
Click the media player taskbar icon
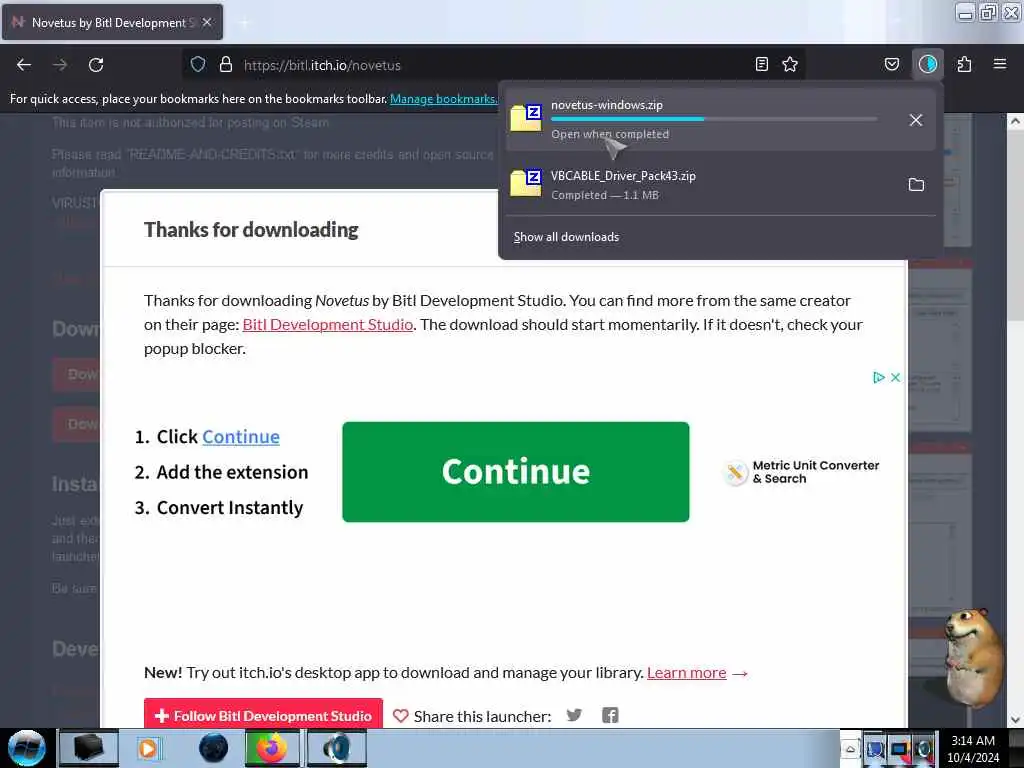pyautogui.click(x=148, y=748)
